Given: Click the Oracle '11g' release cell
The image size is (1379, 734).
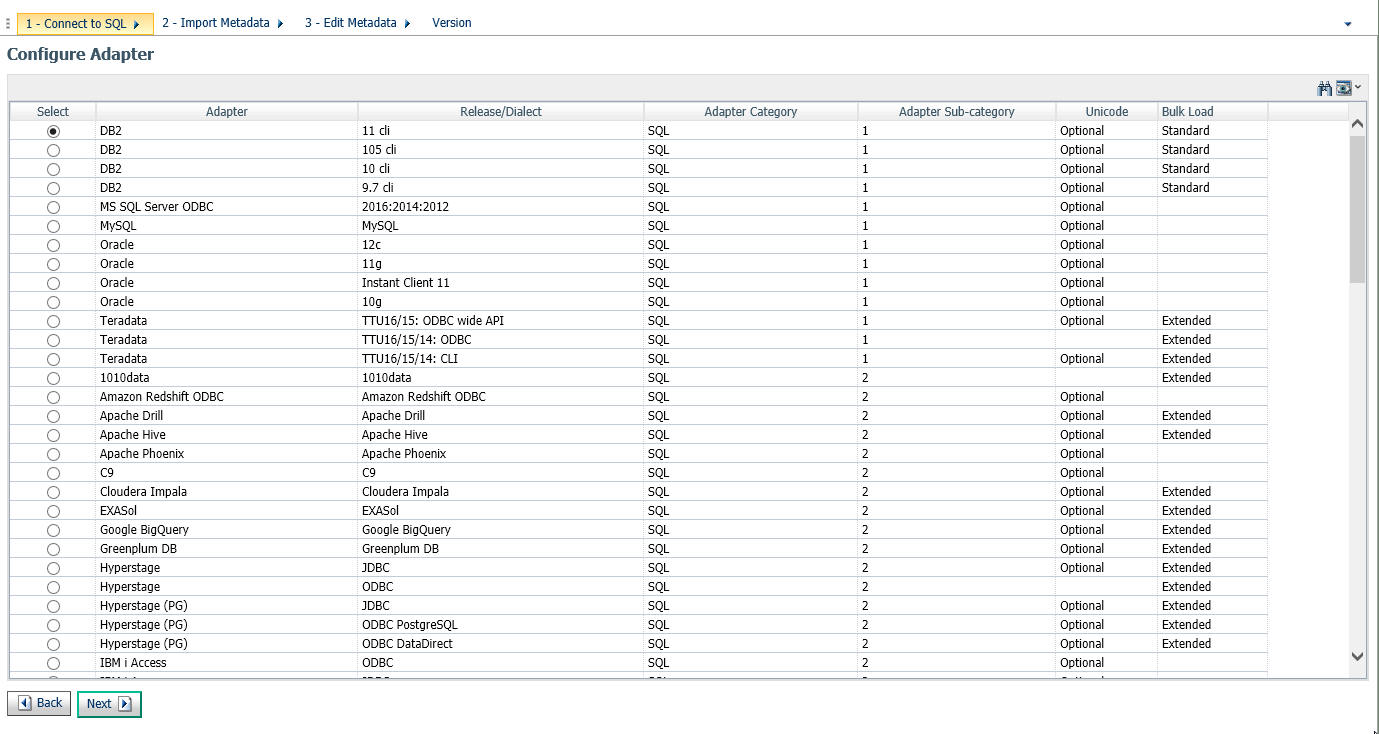Looking at the screenshot, I should (x=501, y=264).
